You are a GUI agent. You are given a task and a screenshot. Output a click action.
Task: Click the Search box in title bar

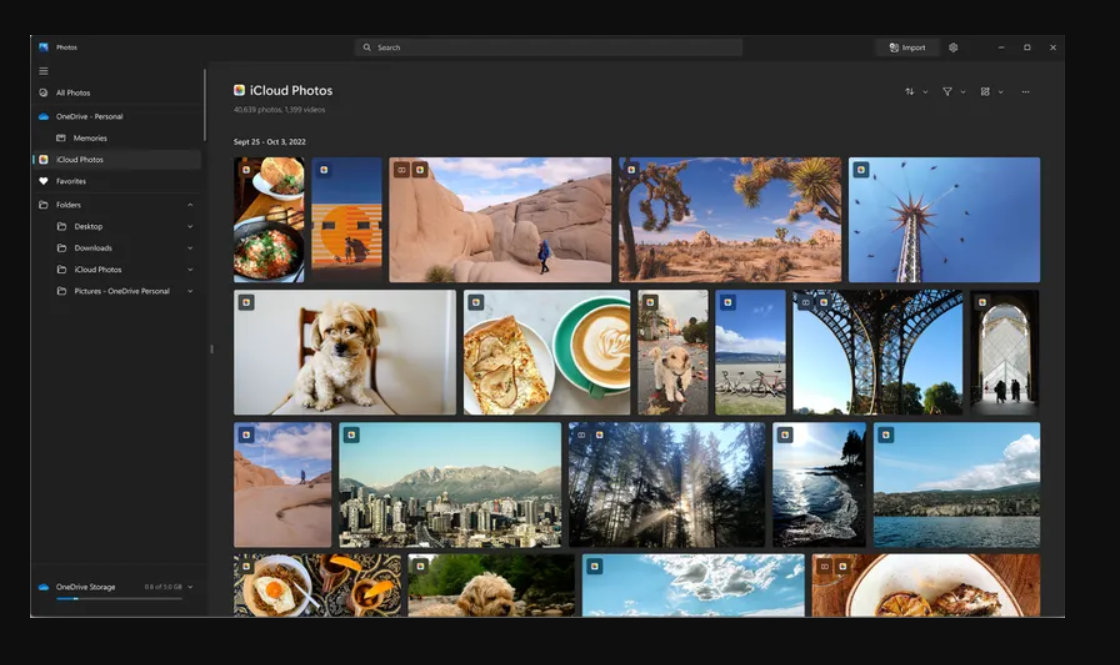(x=548, y=47)
